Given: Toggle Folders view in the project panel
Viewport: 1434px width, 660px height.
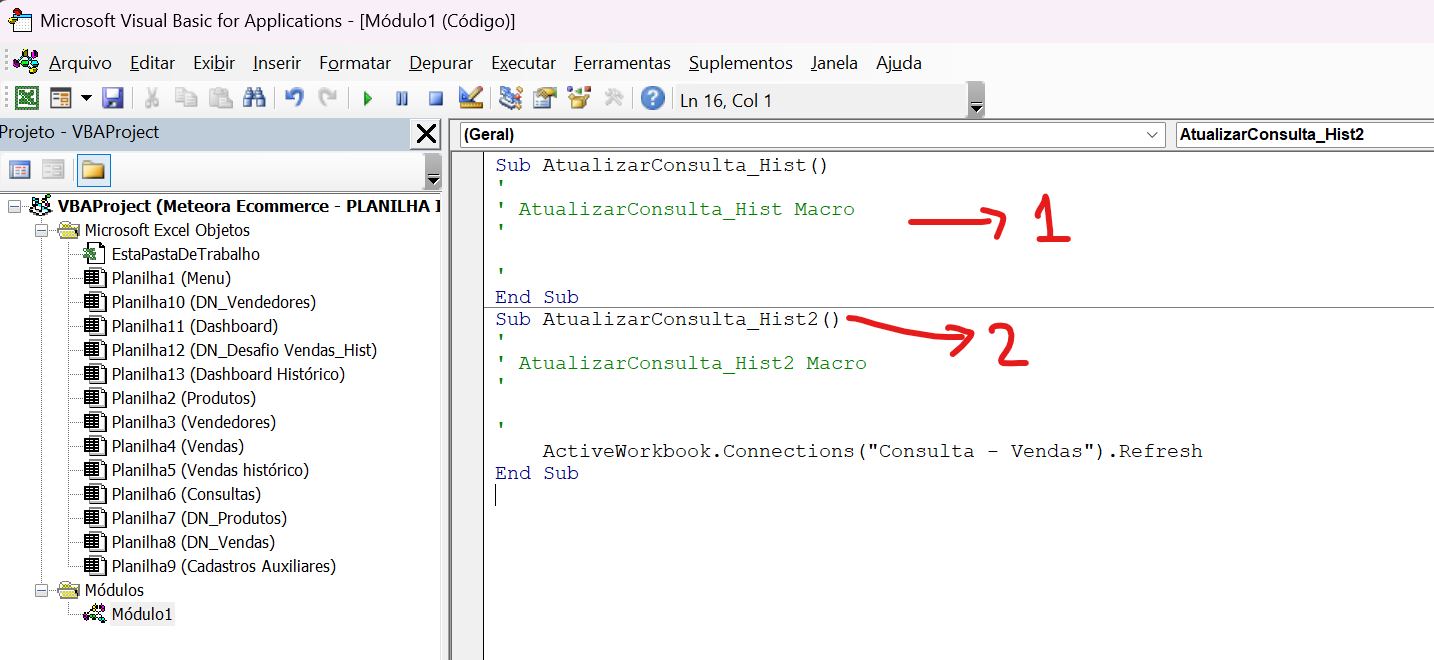Looking at the screenshot, I should coord(93,170).
